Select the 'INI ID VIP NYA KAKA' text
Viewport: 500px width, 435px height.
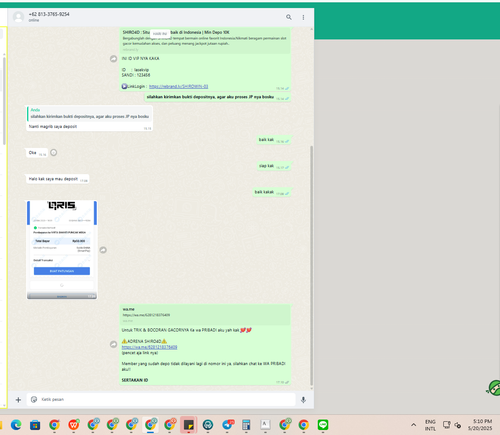click(x=140, y=58)
